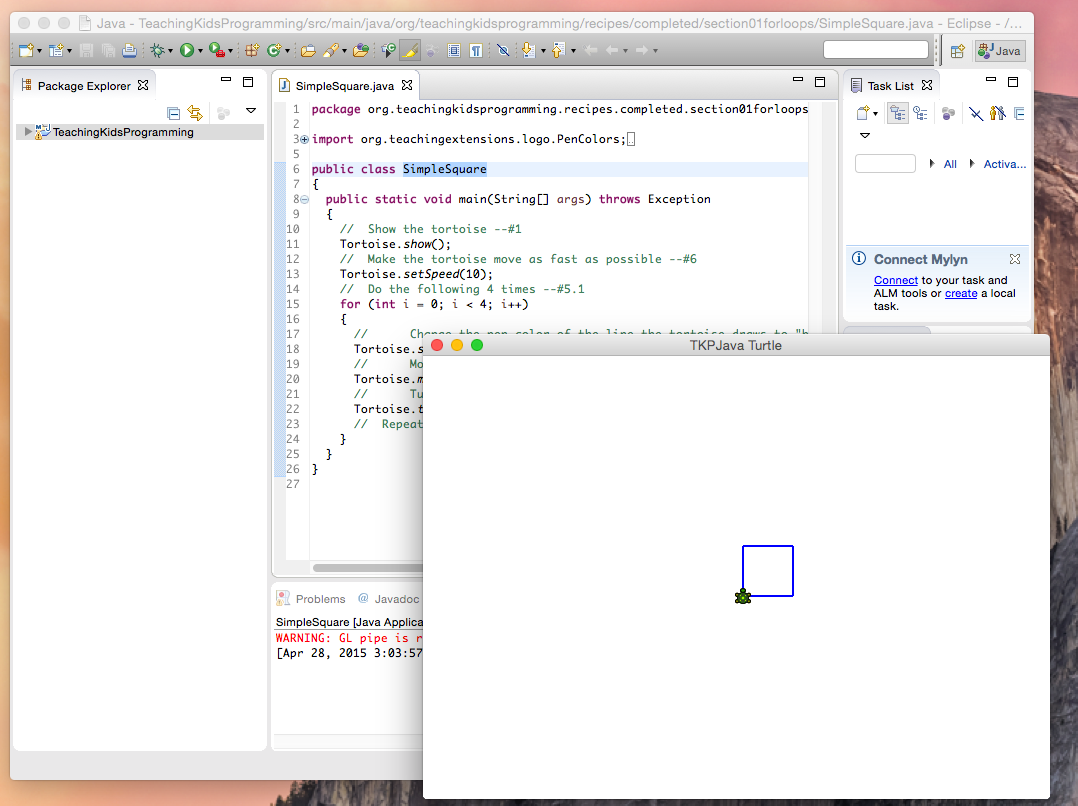Click the Debug bug icon
The height and width of the screenshot is (806, 1078).
(x=157, y=50)
